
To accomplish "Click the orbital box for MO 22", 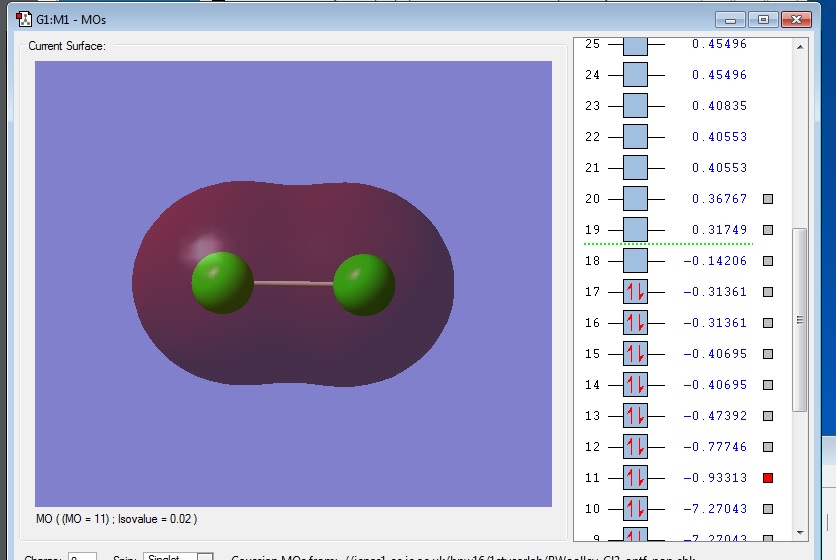I will pos(635,137).
